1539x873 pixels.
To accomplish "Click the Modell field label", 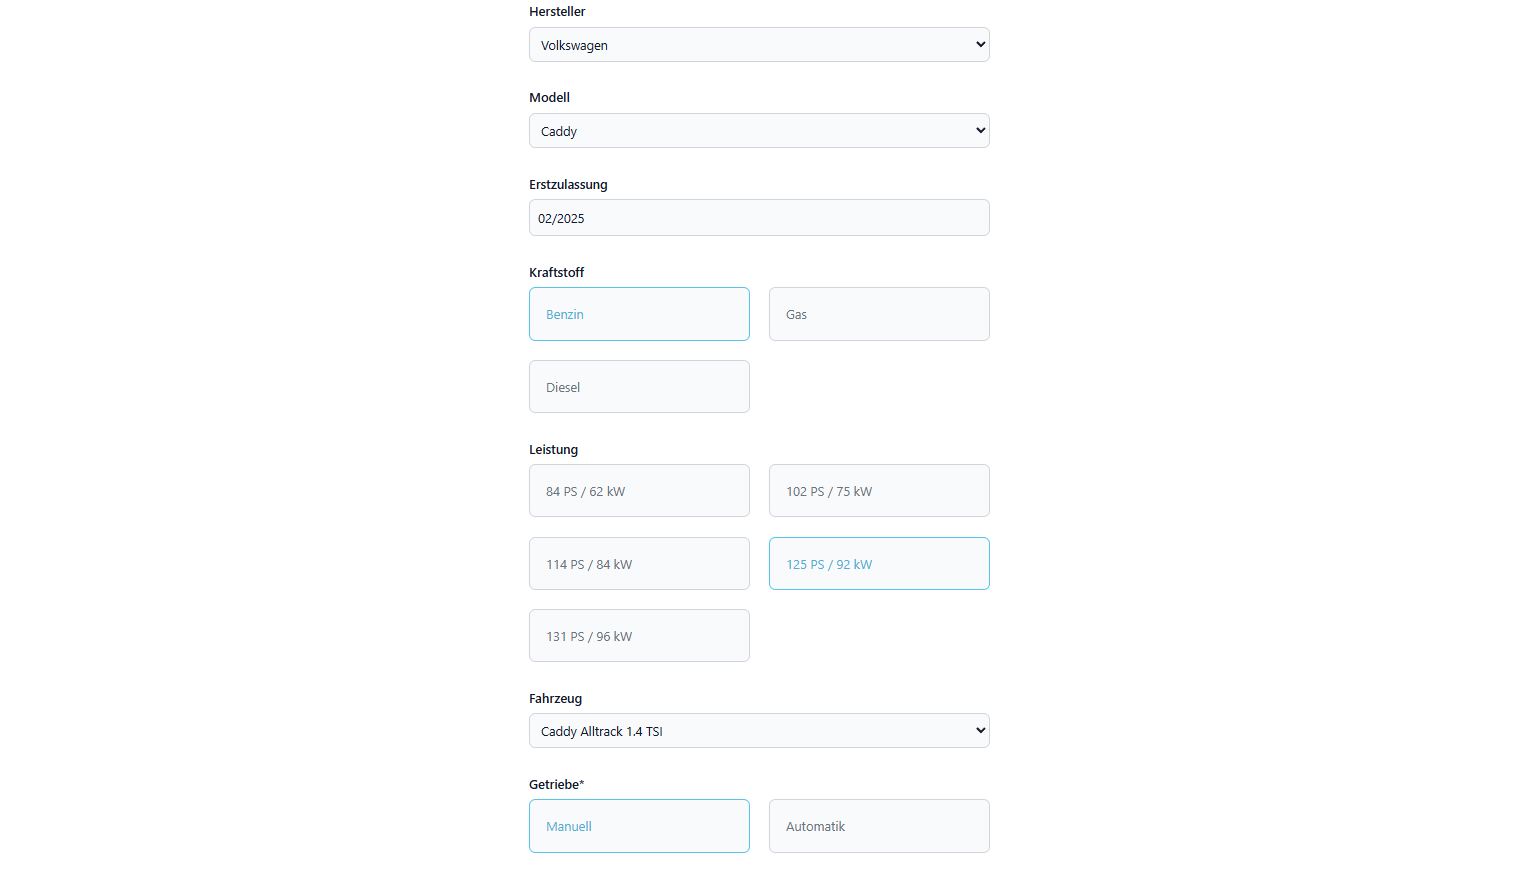I will (549, 98).
